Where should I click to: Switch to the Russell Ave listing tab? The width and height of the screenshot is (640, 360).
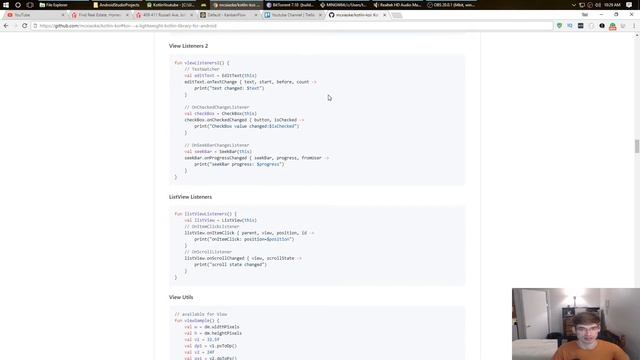(164, 15)
